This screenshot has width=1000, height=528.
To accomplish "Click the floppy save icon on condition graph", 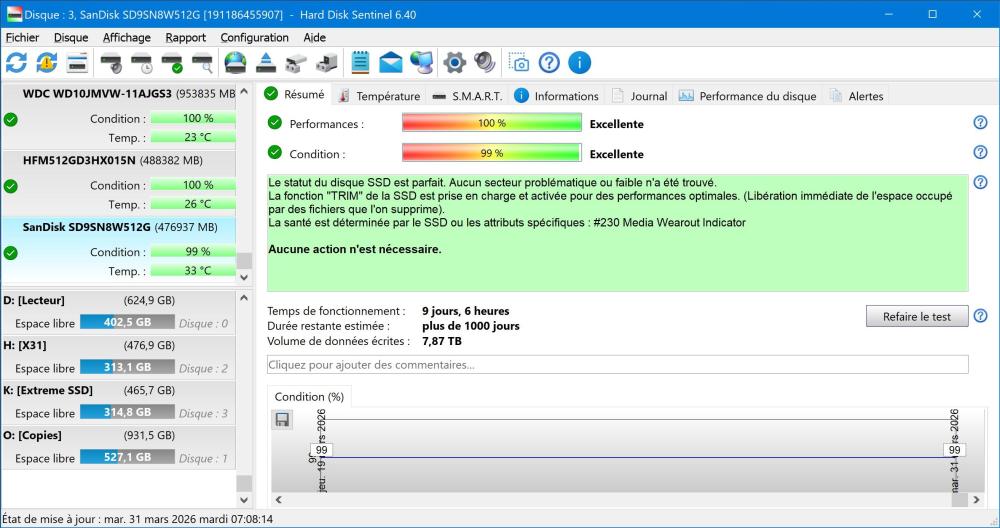I will 282,420.
